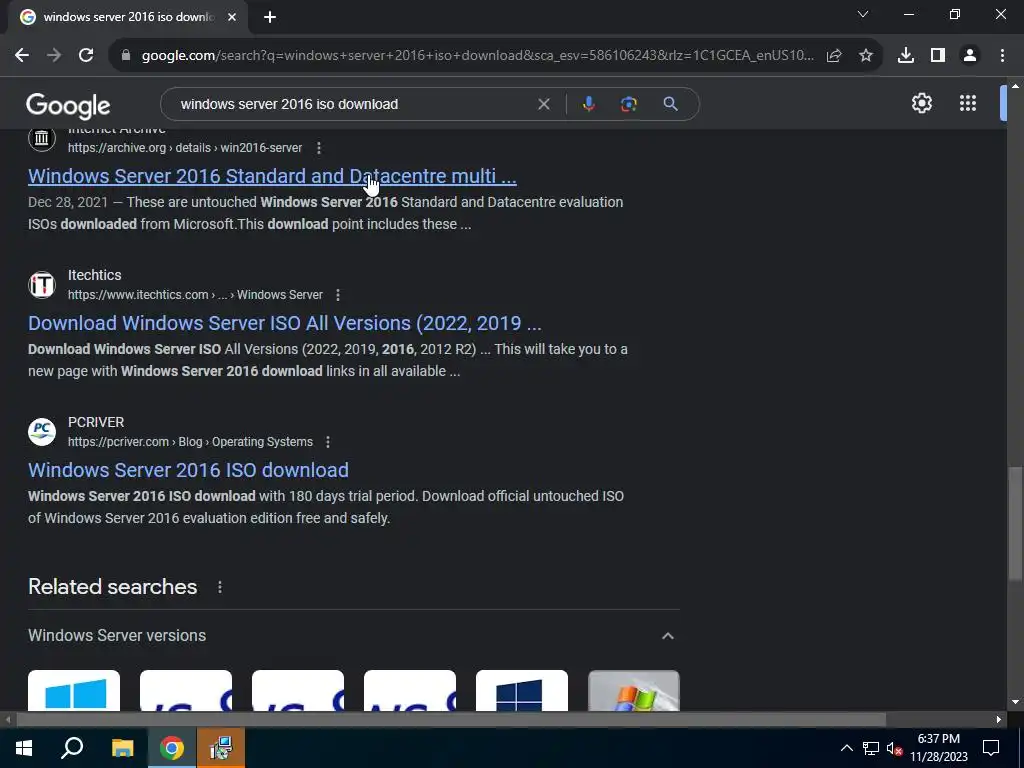Open PCRIVER Windows Server 2016 ISO download link
Screen dimensions: 1024x768
click(x=188, y=470)
